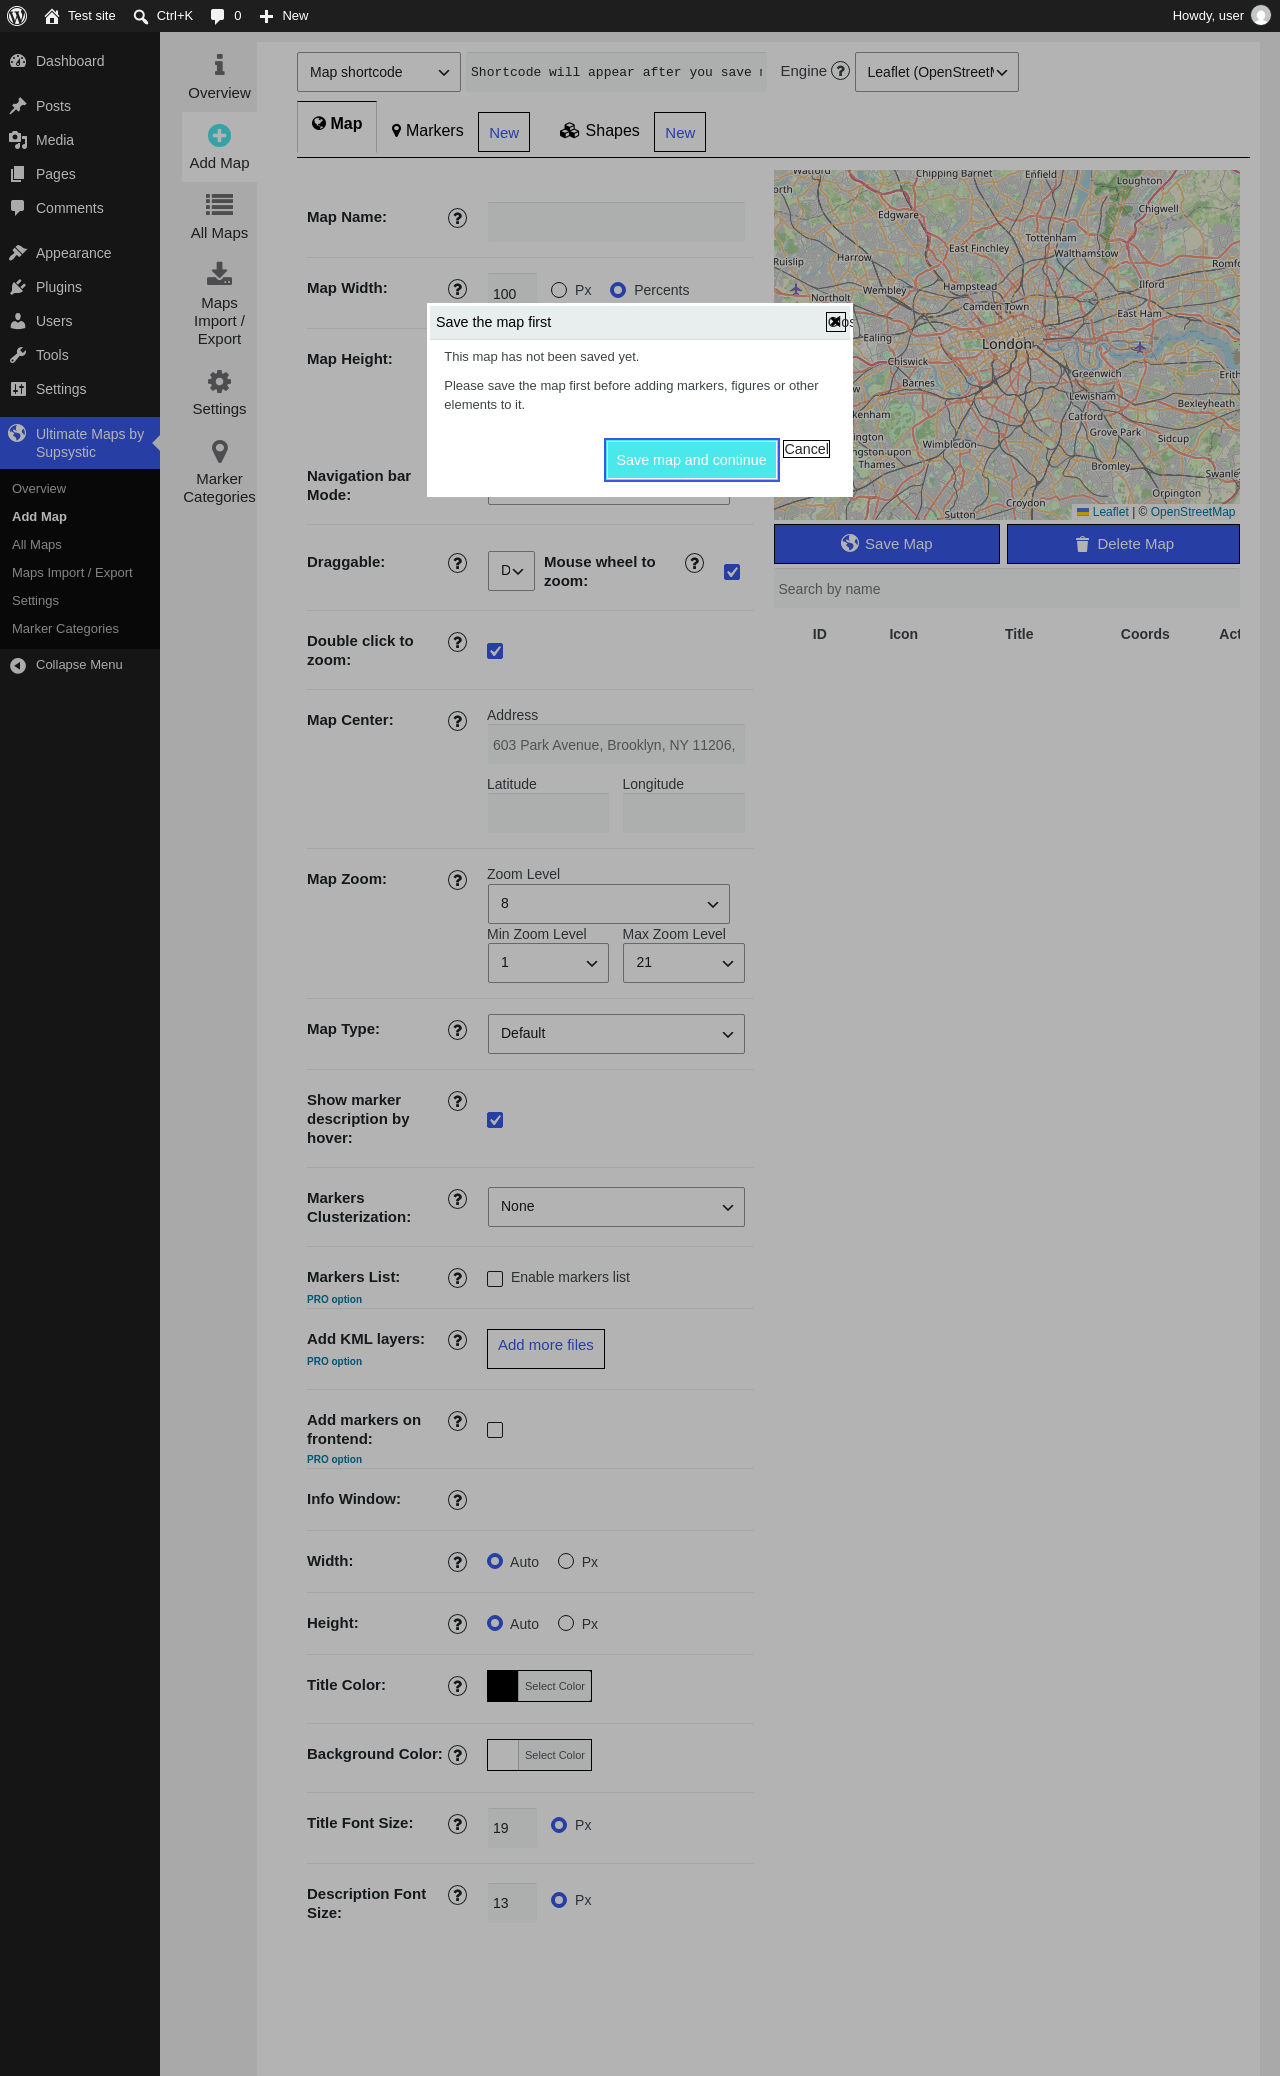
Task: Open the Draggable dropdown
Action: (x=511, y=571)
